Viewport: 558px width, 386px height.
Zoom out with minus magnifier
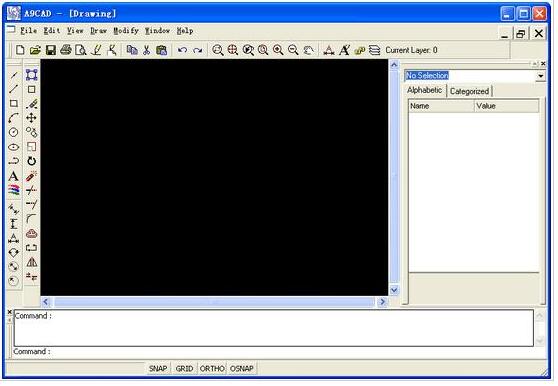(293, 50)
